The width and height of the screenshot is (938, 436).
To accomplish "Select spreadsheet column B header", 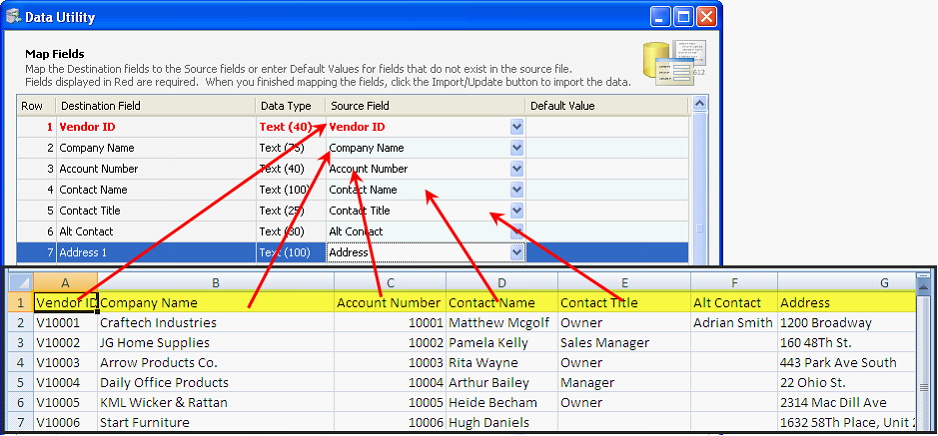I will click(215, 283).
